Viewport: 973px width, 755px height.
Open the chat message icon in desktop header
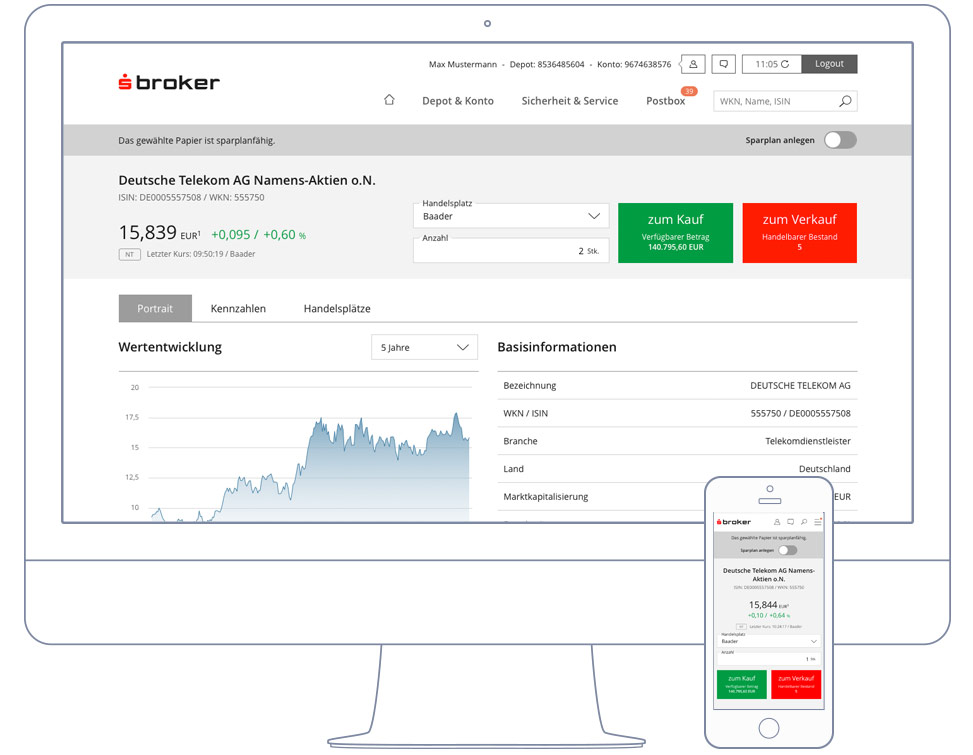point(724,64)
